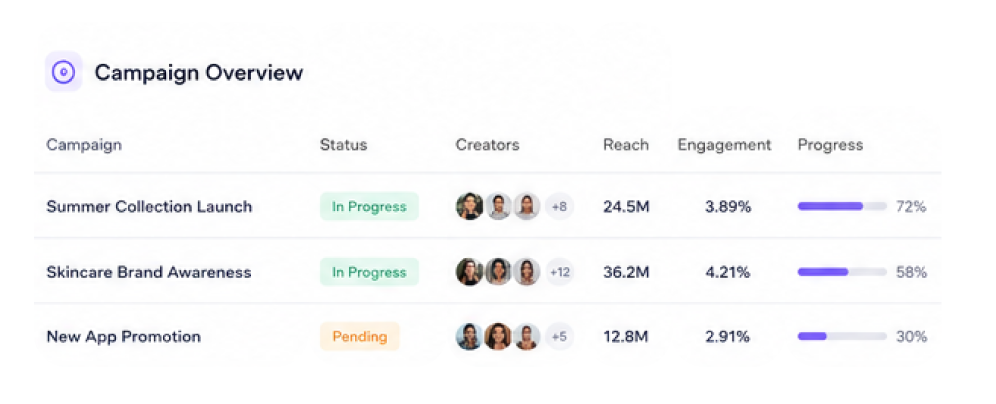Click the 72% progress bar
Viewport: 996px width, 404px height.
click(842, 206)
